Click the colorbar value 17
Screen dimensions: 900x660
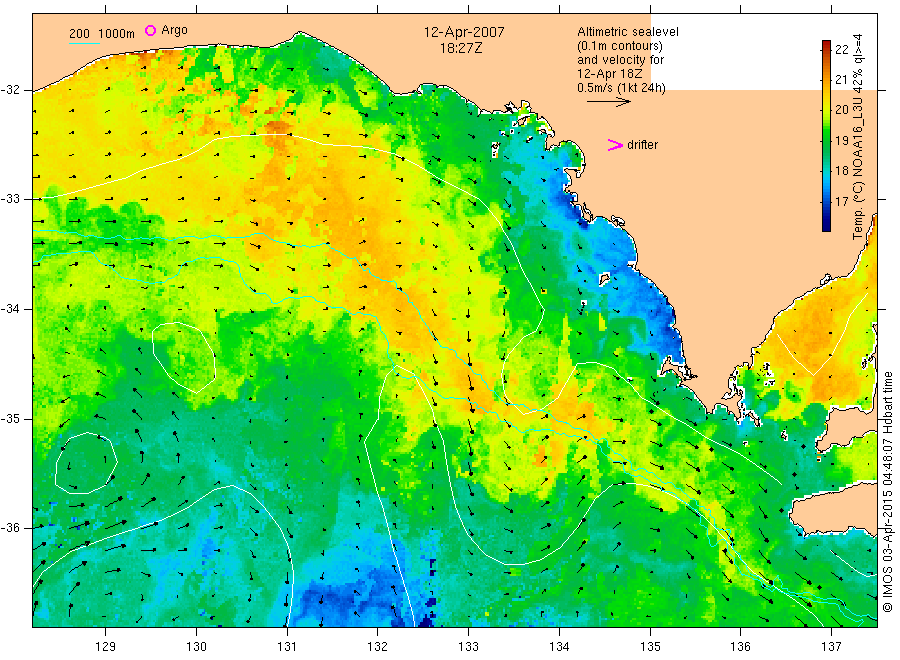(841, 201)
